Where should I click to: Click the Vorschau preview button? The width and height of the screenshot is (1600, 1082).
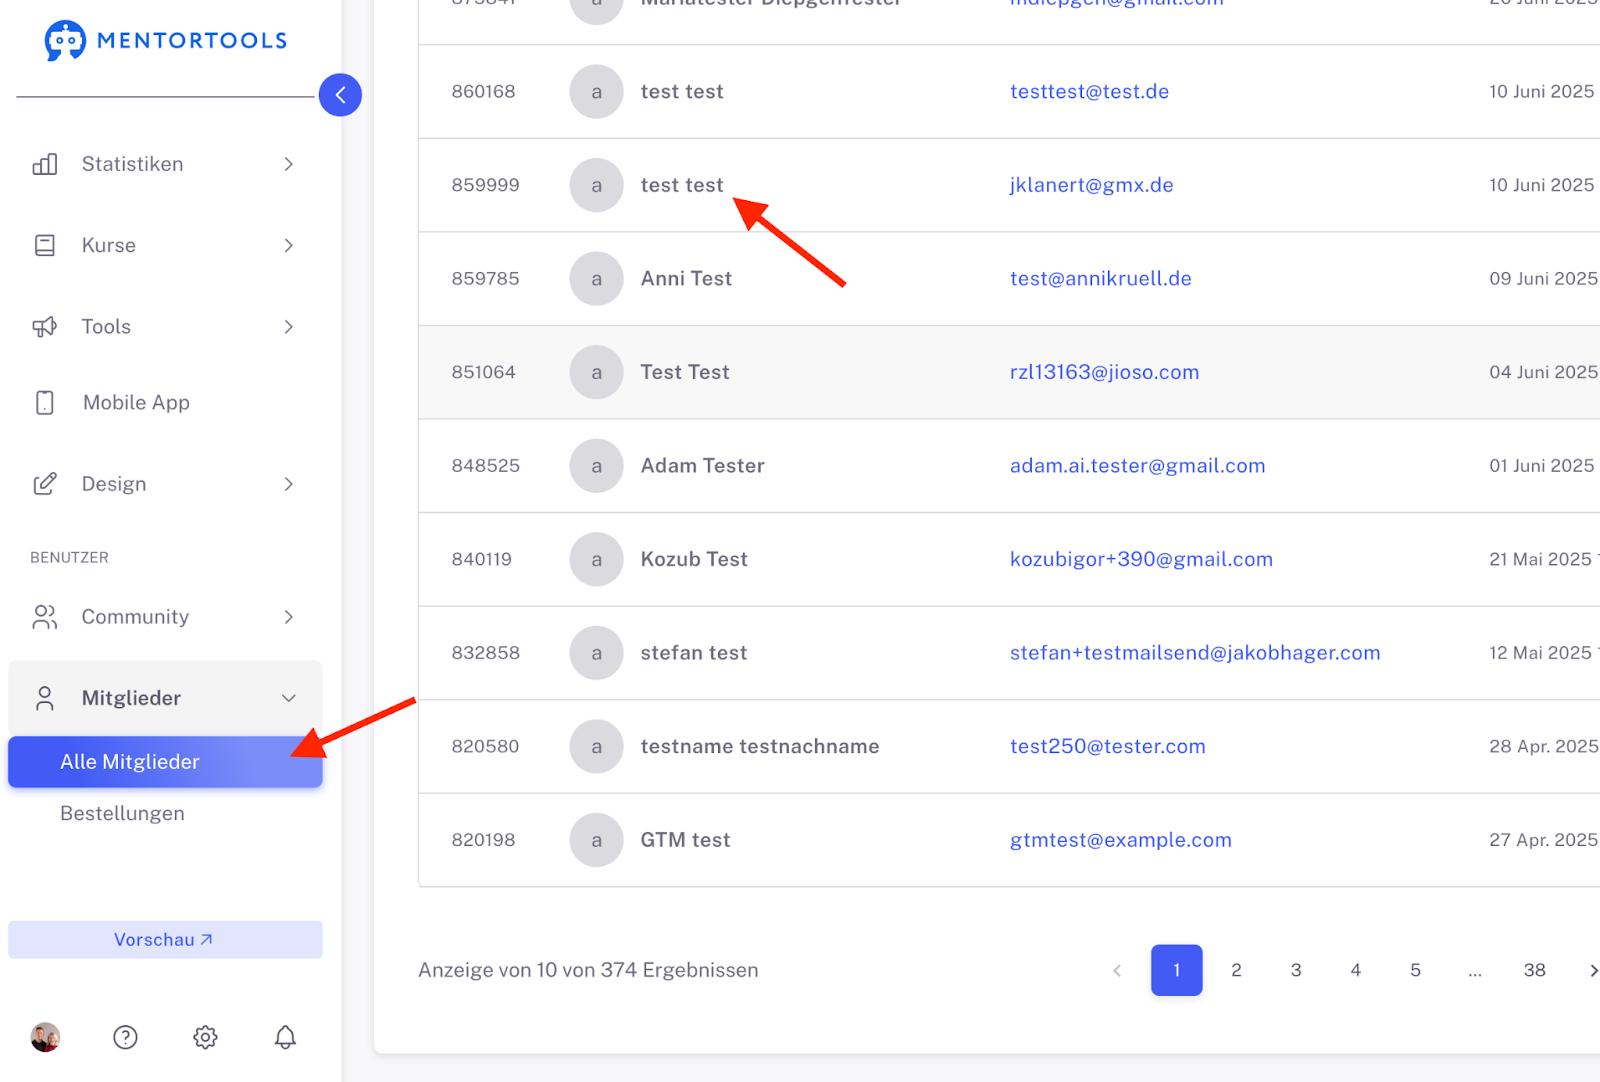pos(165,940)
